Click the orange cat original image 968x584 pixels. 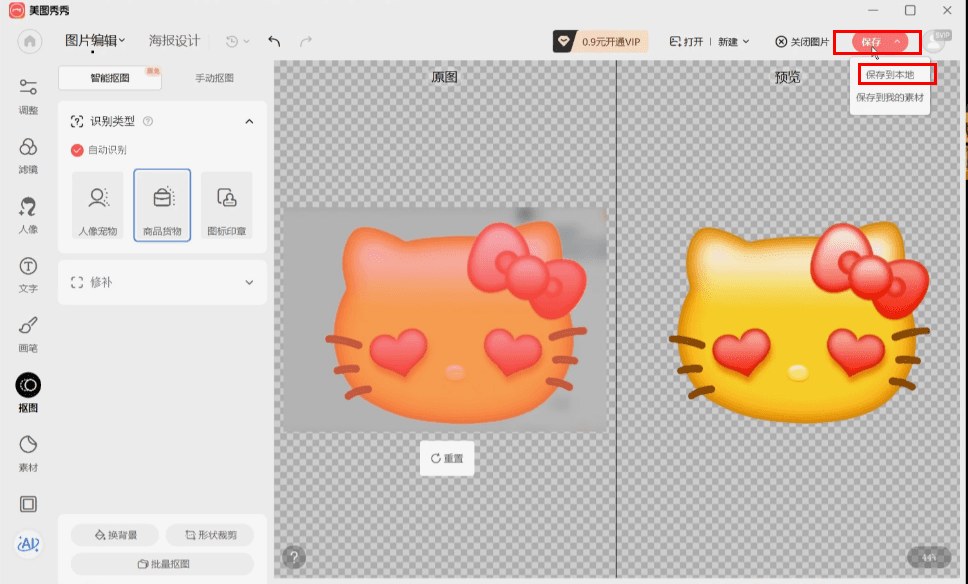tap(456, 323)
